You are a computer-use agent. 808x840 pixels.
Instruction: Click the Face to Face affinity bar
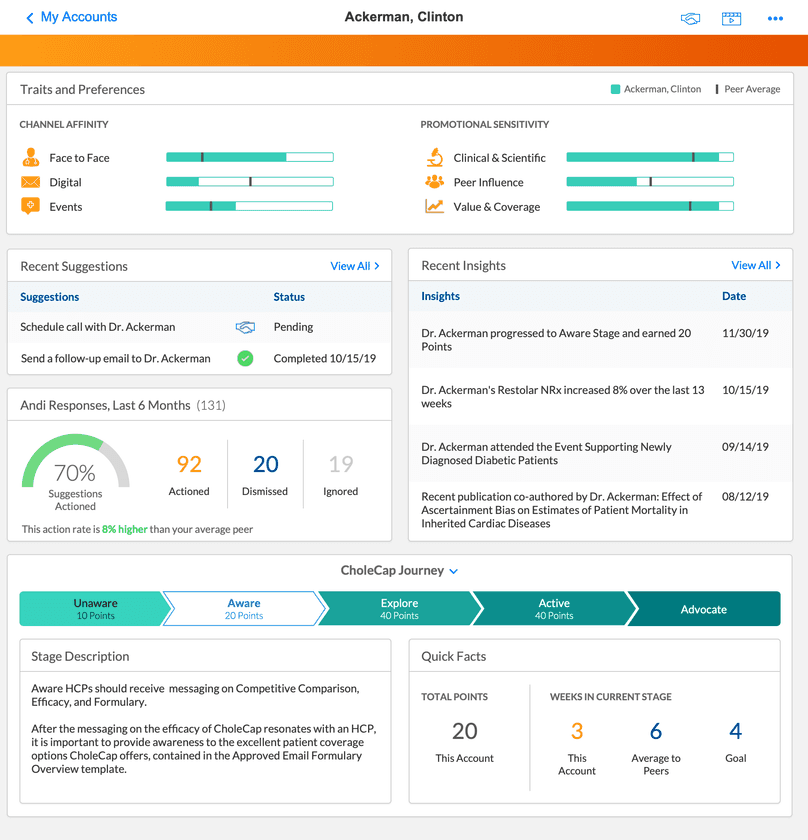(x=249, y=157)
